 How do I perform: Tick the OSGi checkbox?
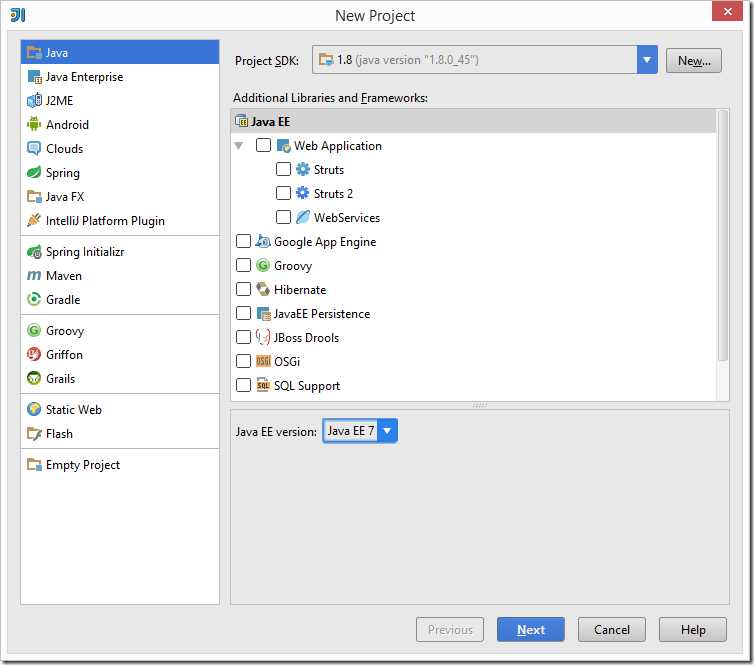[x=243, y=361]
